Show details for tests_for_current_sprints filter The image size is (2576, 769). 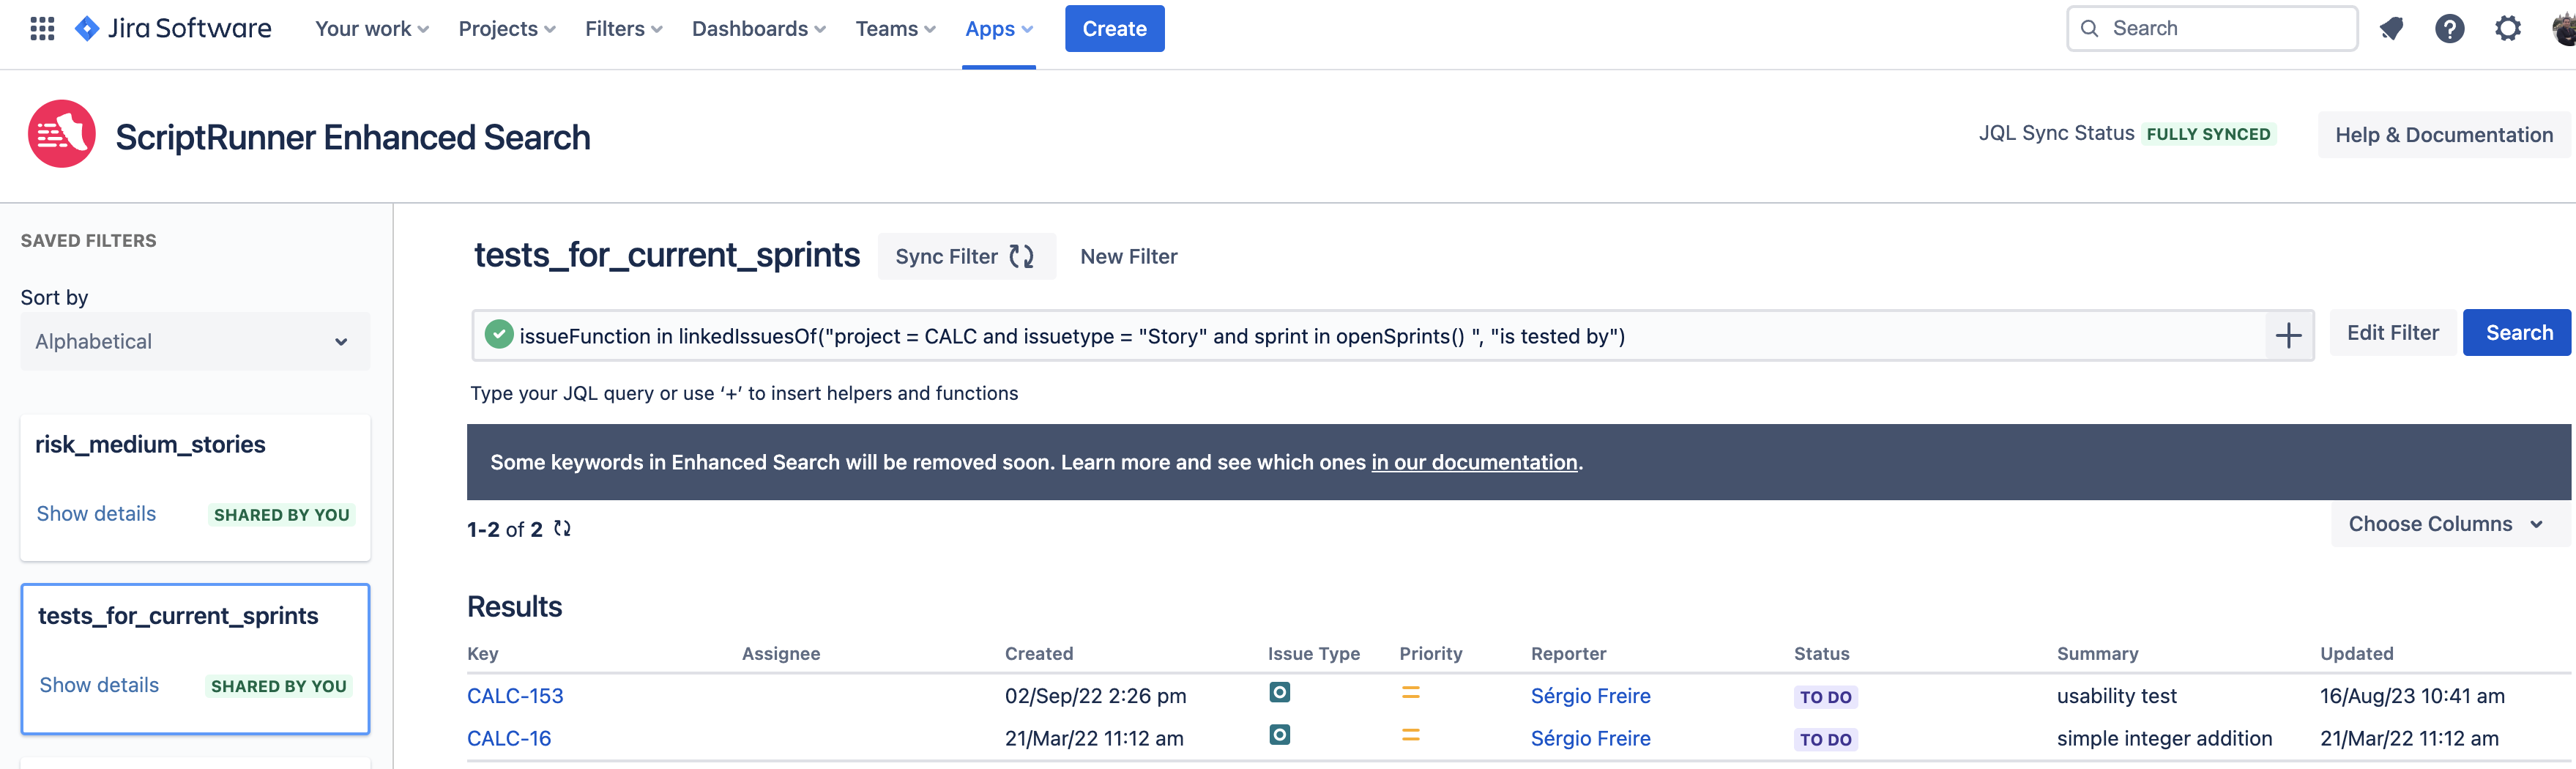[x=99, y=685]
